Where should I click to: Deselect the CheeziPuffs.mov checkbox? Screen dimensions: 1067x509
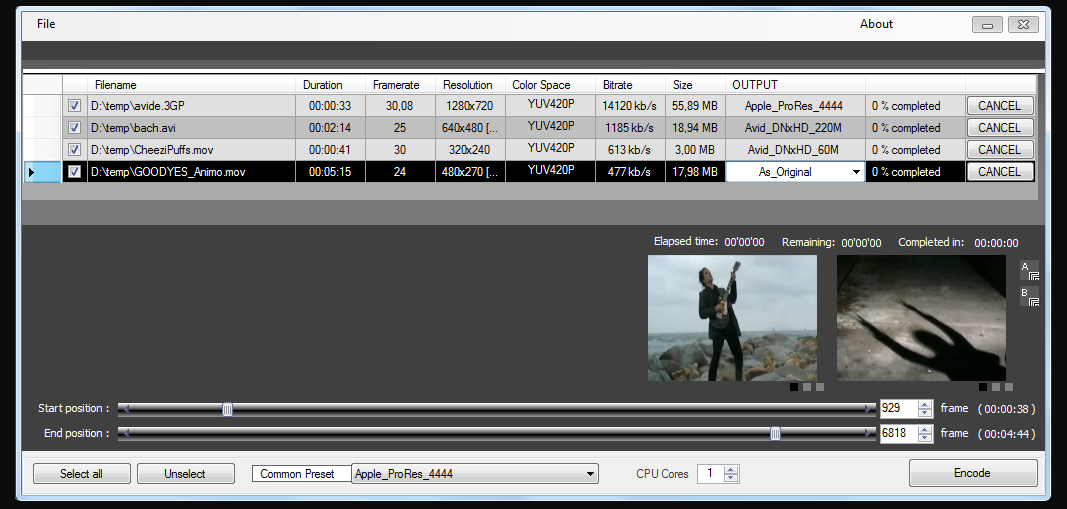coord(74,150)
